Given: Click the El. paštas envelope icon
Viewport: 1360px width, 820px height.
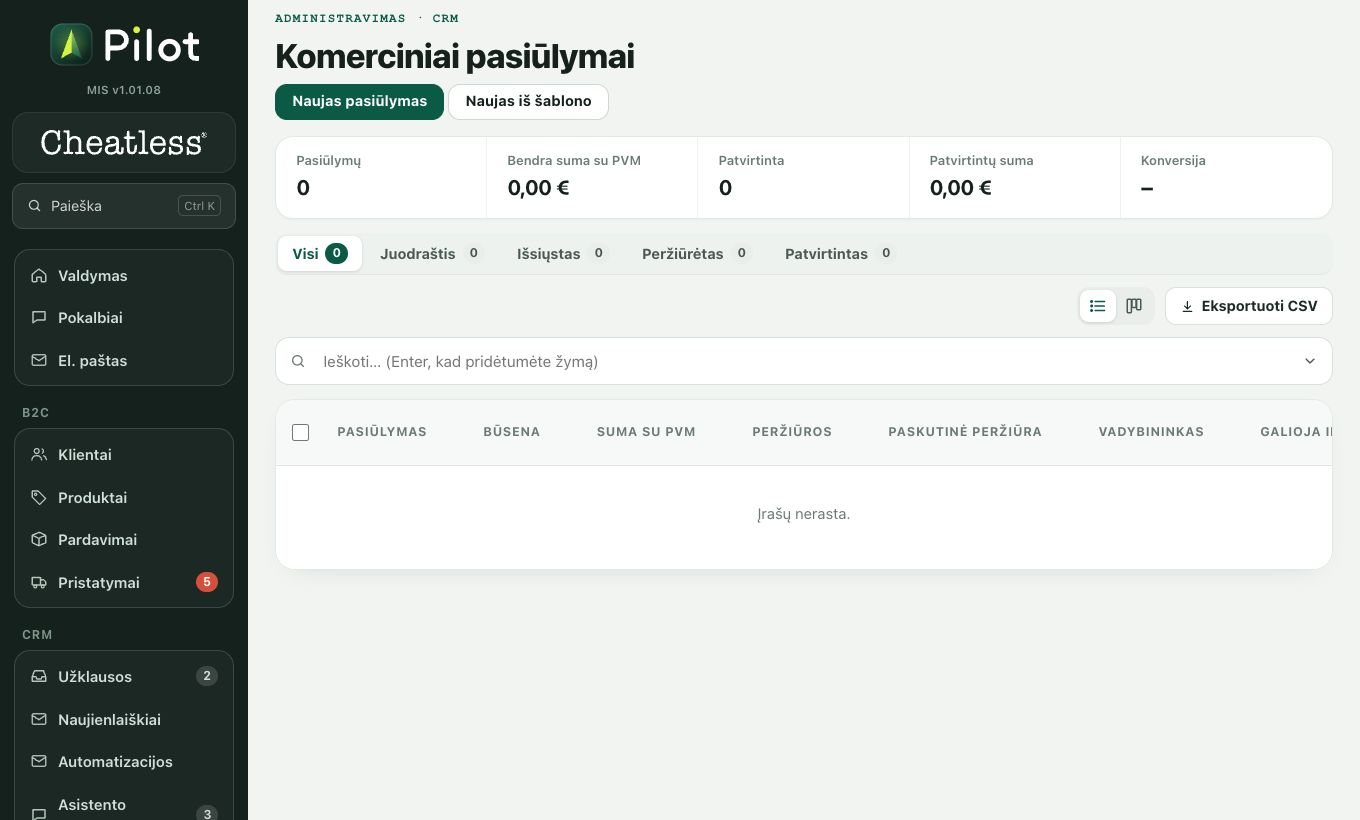Looking at the screenshot, I should (39, 361).
